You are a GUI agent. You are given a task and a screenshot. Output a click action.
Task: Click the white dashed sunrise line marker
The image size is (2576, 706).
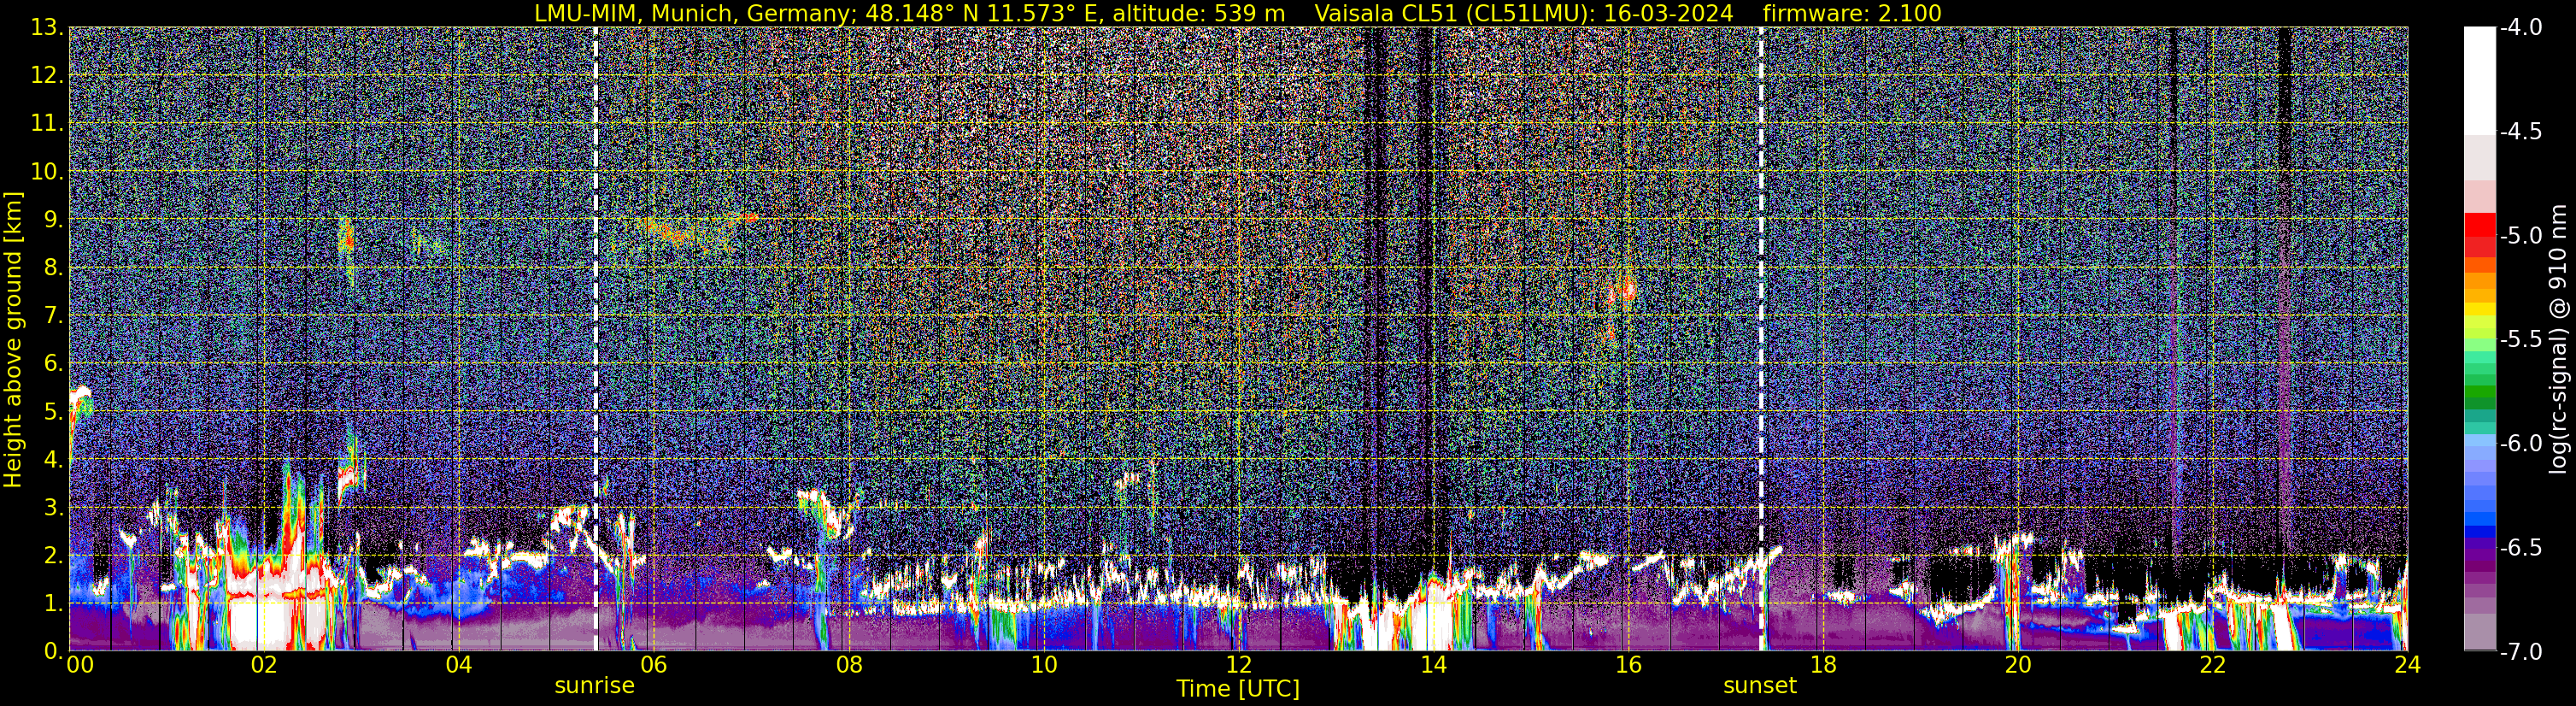click(596, 339)
